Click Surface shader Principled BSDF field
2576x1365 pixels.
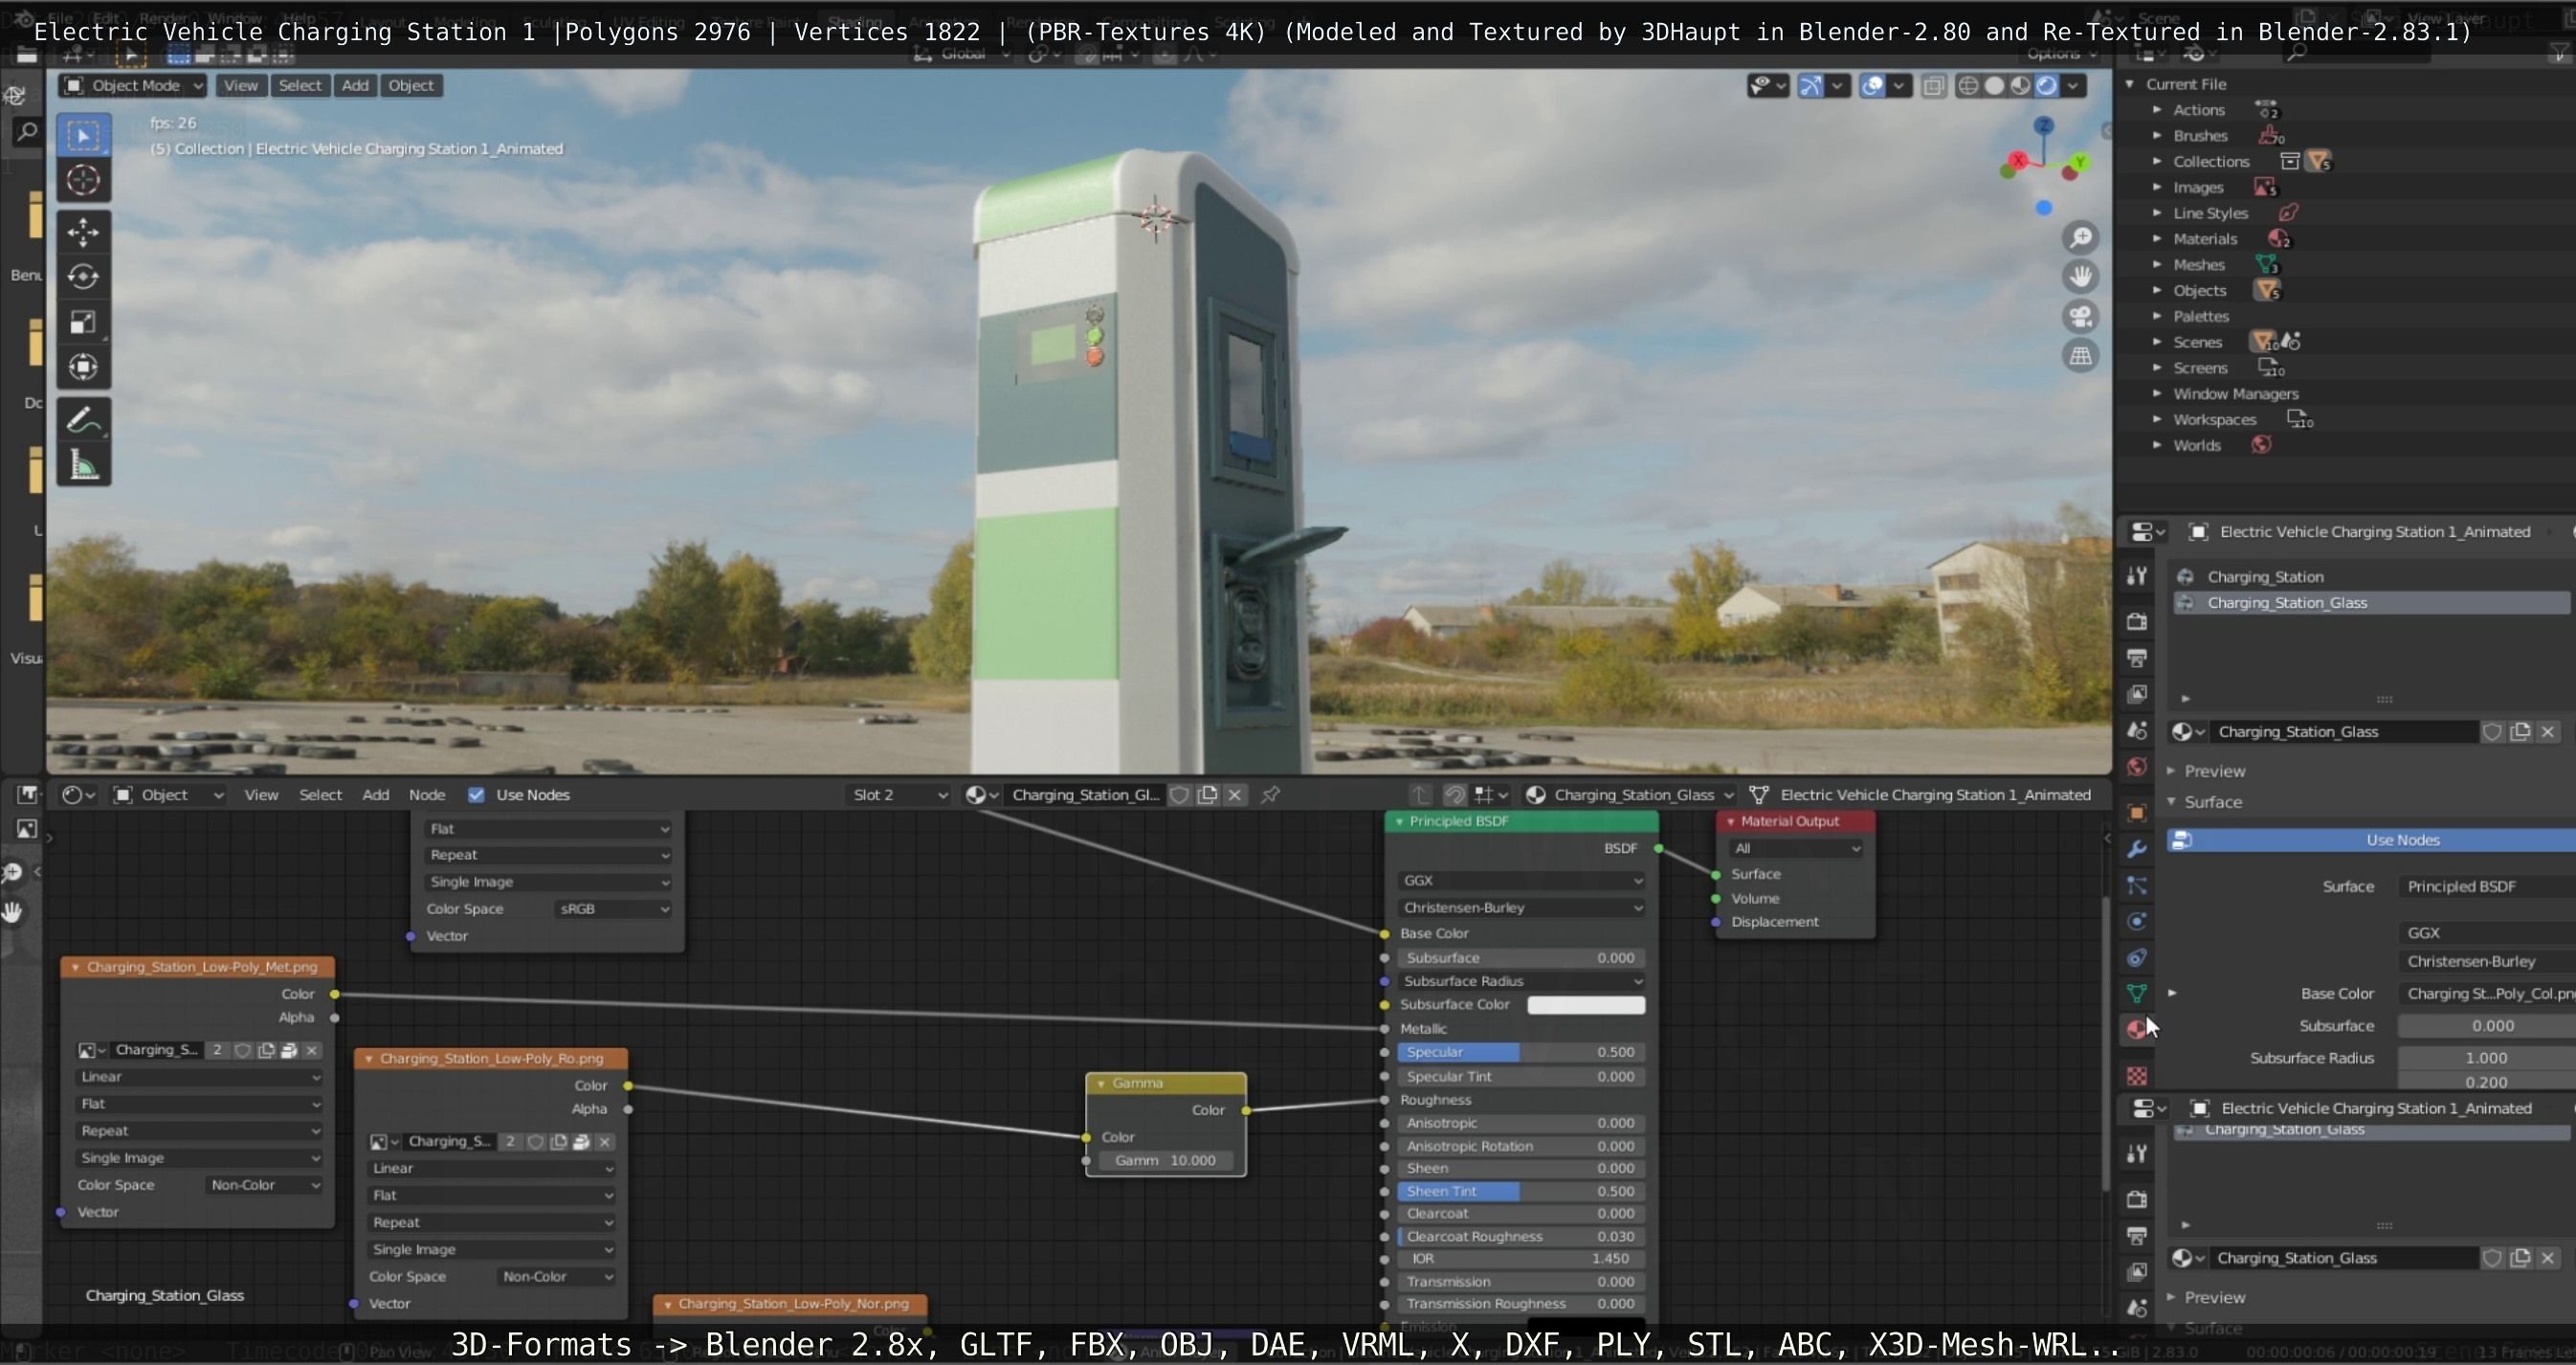pyautogui.click(x=2487, y=887)
